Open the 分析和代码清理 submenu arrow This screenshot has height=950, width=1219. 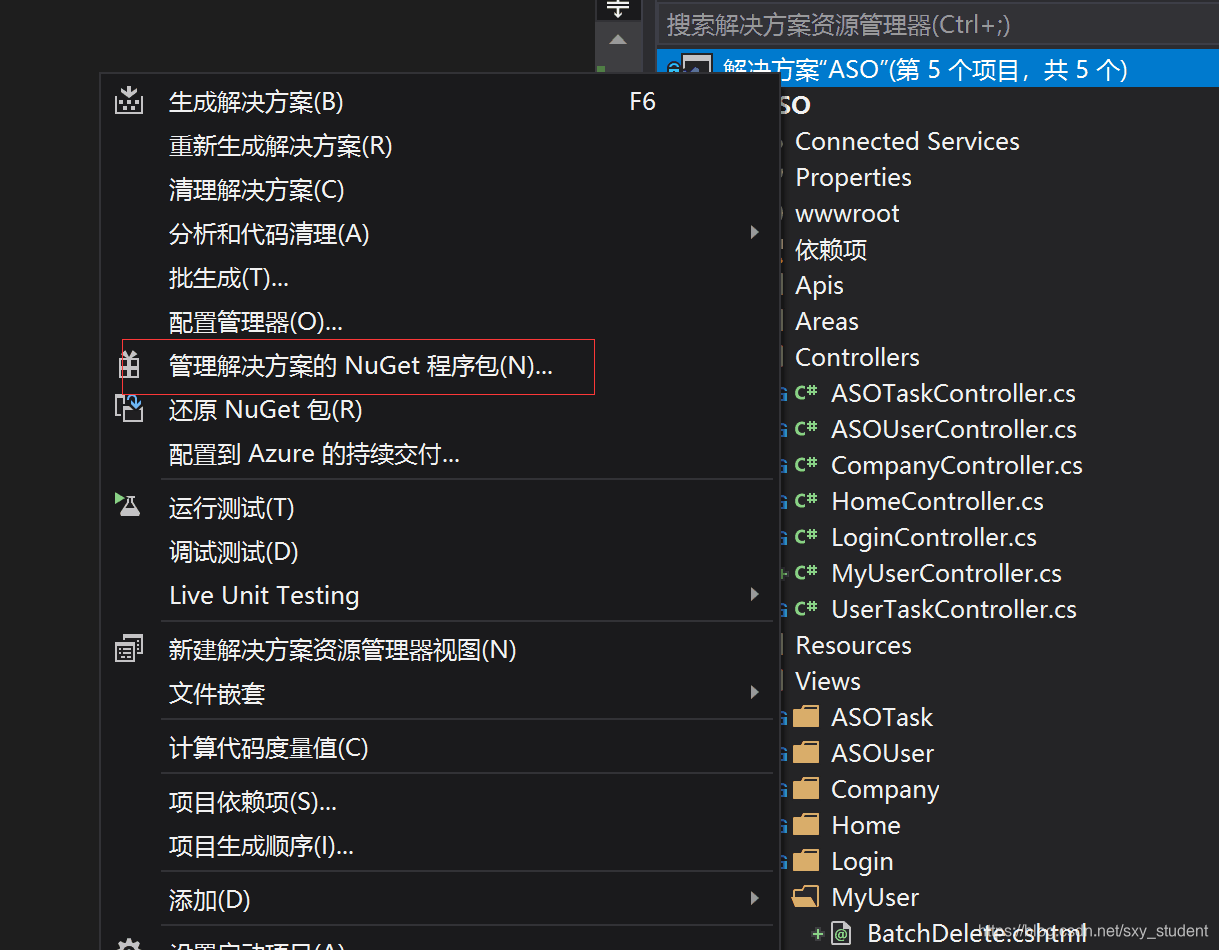755,232
